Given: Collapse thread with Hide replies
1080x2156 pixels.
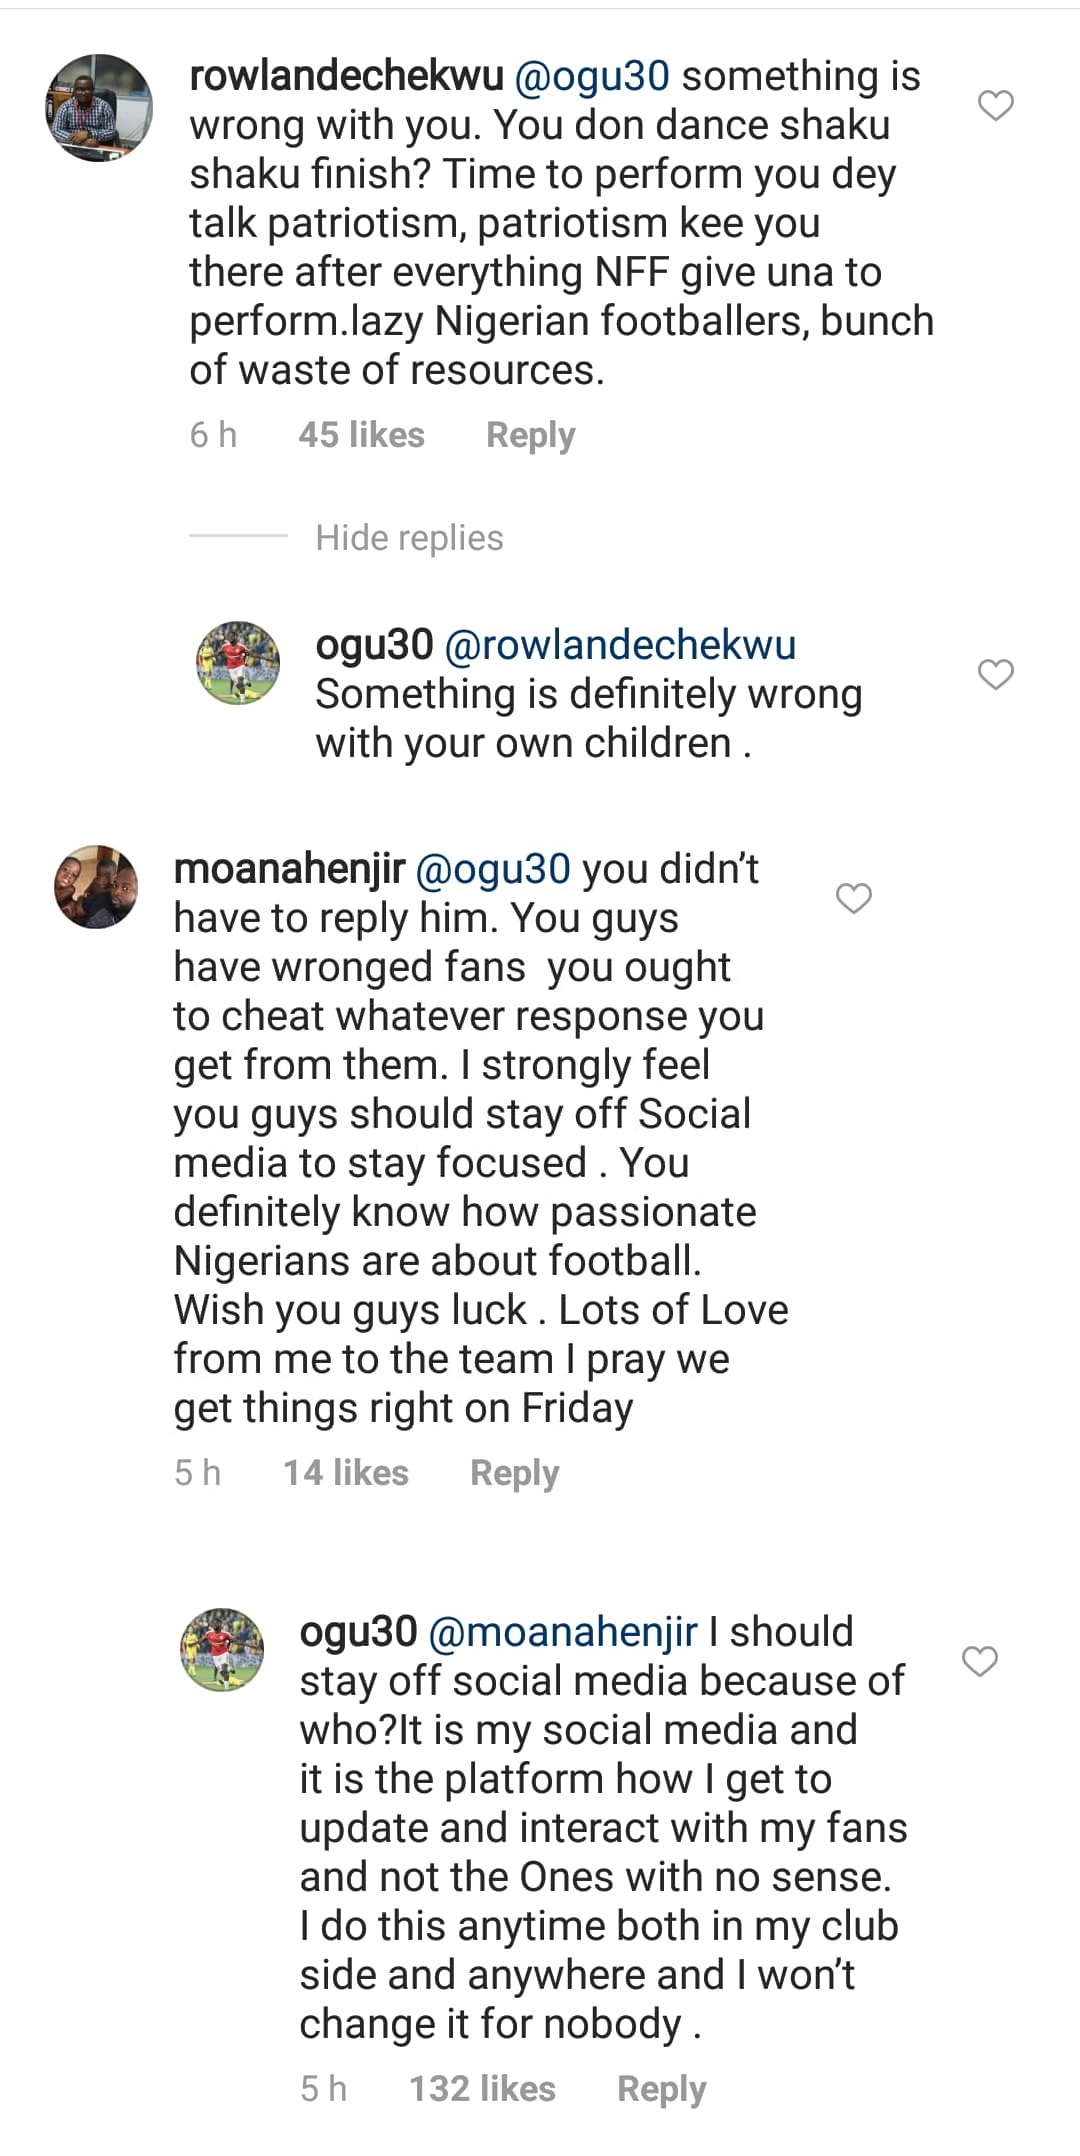Looking at the screenshot, I should tap(409, 538).
